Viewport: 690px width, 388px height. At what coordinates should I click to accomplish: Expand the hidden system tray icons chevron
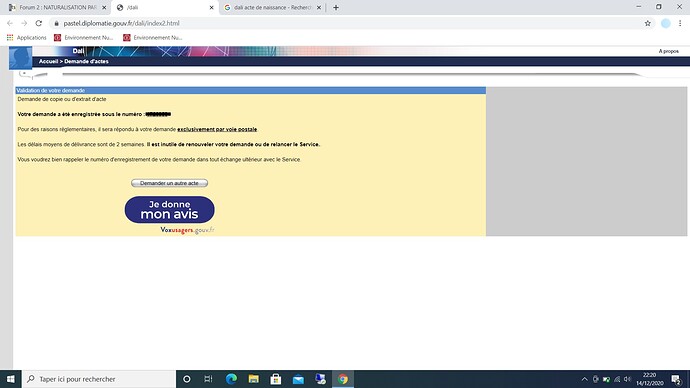click(584, 379)
